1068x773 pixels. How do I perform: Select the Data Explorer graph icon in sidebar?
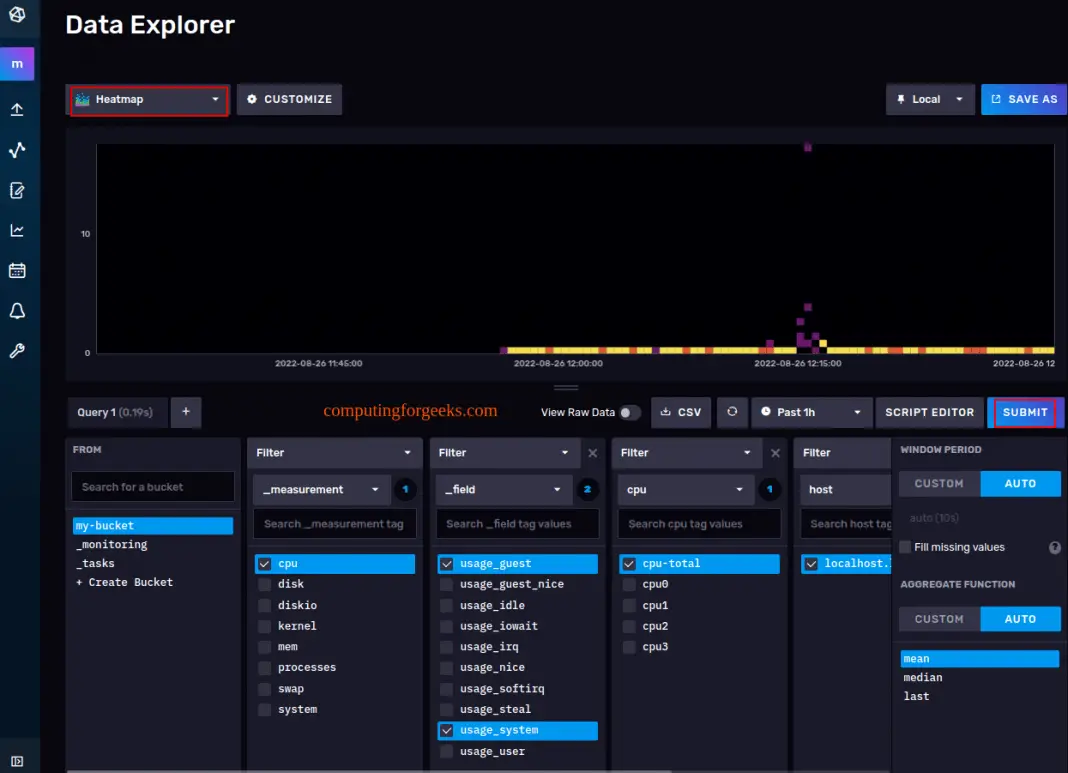[18, 149]
